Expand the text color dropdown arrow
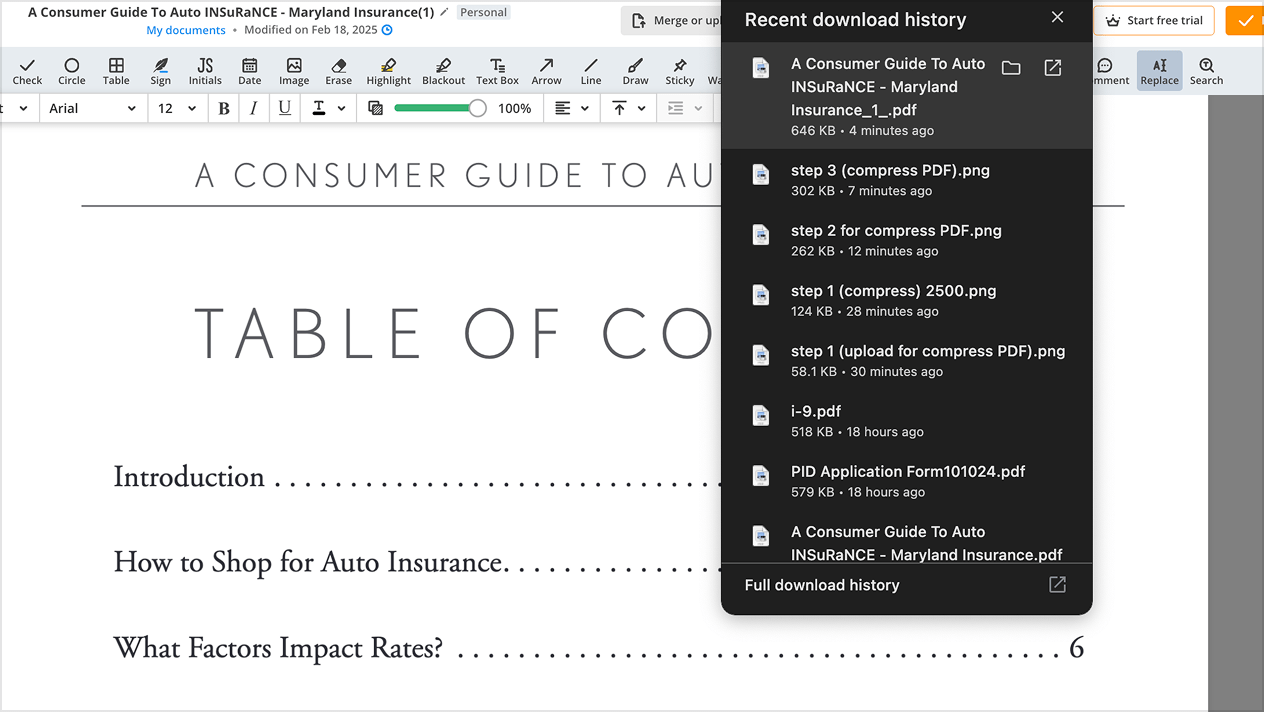Image resolution: width=1264 pixels, height=712 pixels. [342, 108]
